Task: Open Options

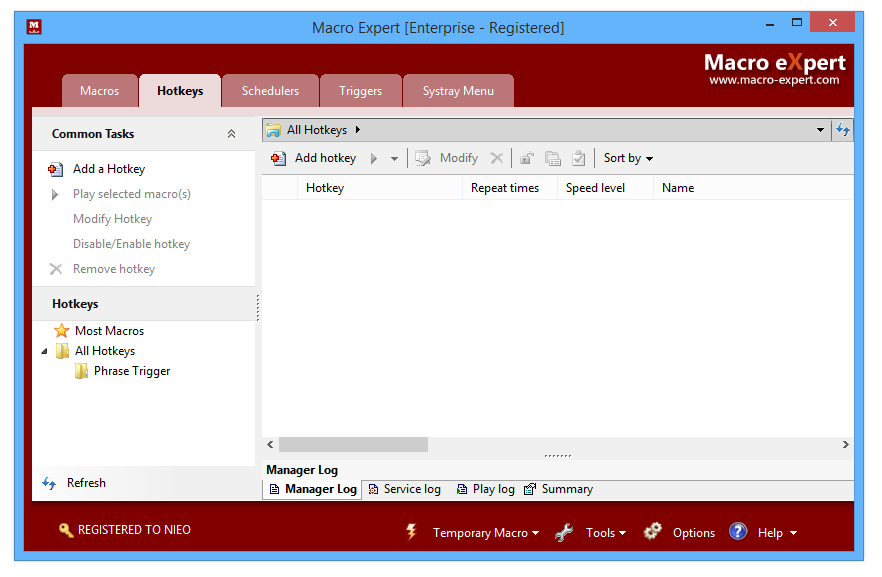Action: (x=694, y=533)
